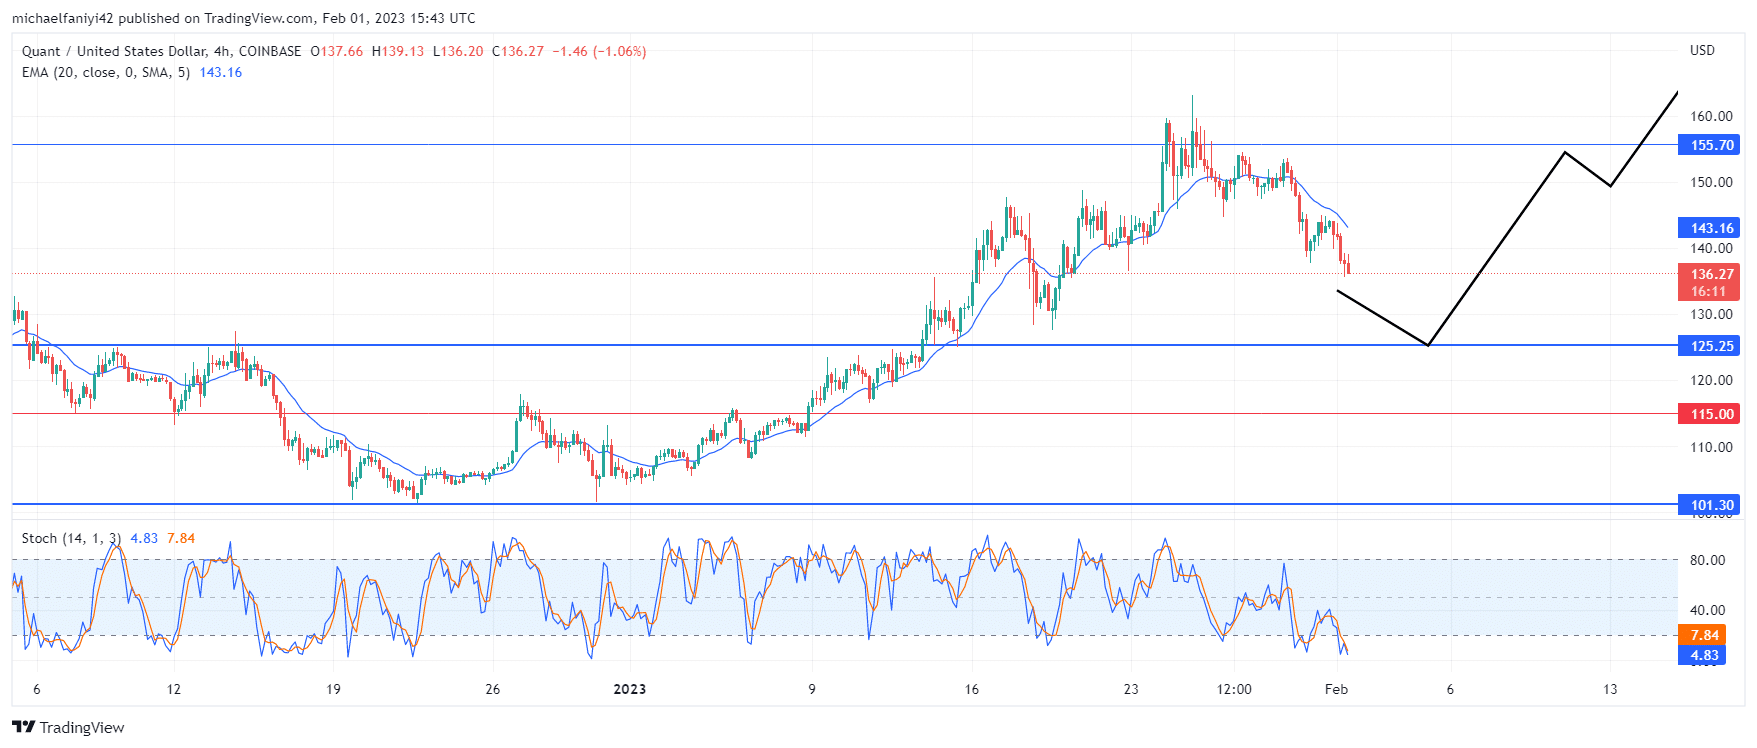The width and height of the screenshot is (1757, 748).
Task: Click the 130.00 price axis tick
Action: pyautogui.click(x=1711, y=314)
